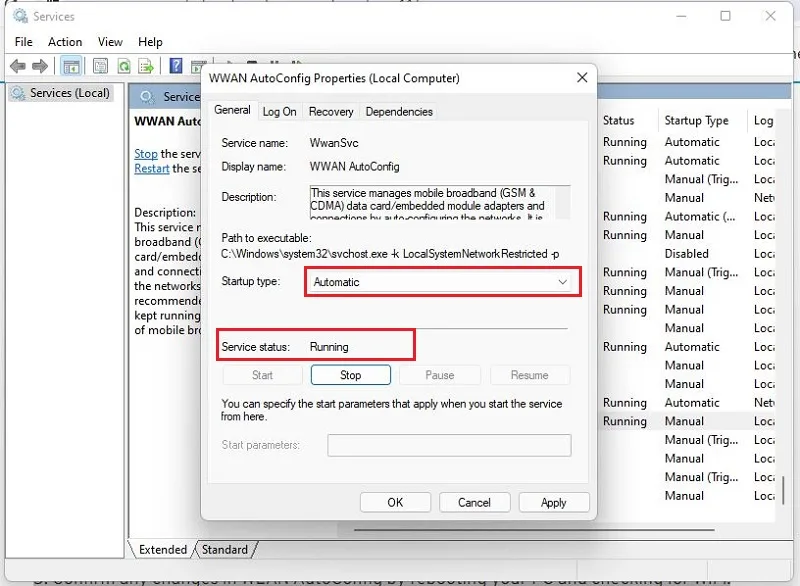Click the Forward arrow toolbar icon
800x586 pixels.
[40, 66]
